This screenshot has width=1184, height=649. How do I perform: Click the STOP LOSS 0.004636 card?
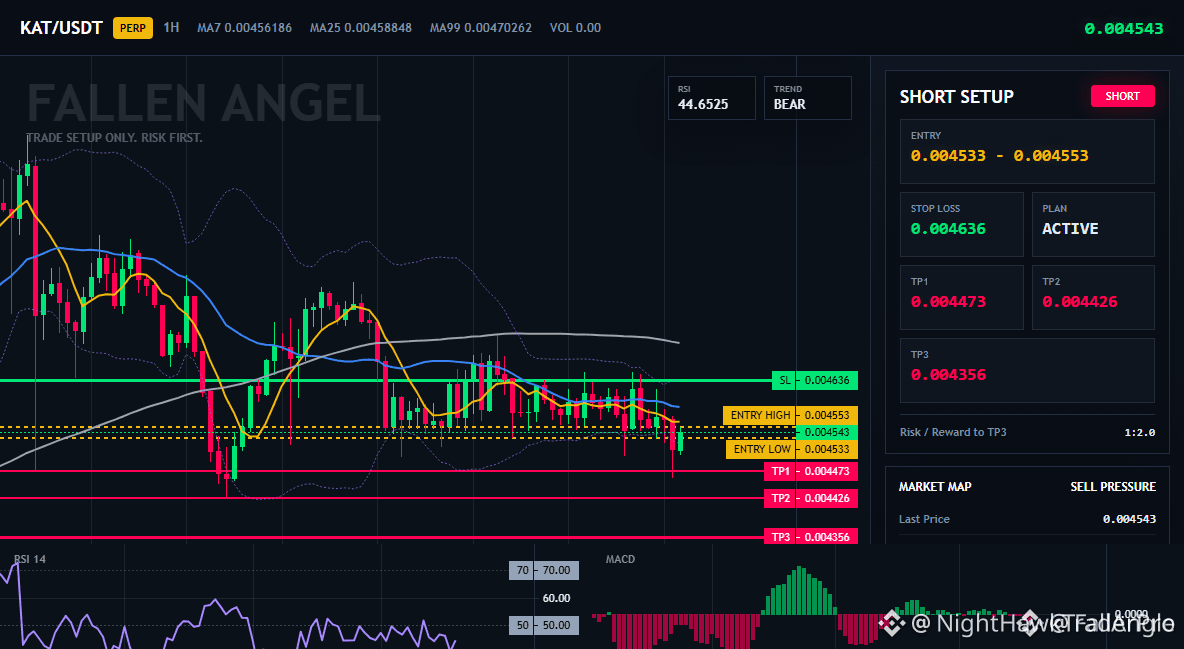pos(961,224)
